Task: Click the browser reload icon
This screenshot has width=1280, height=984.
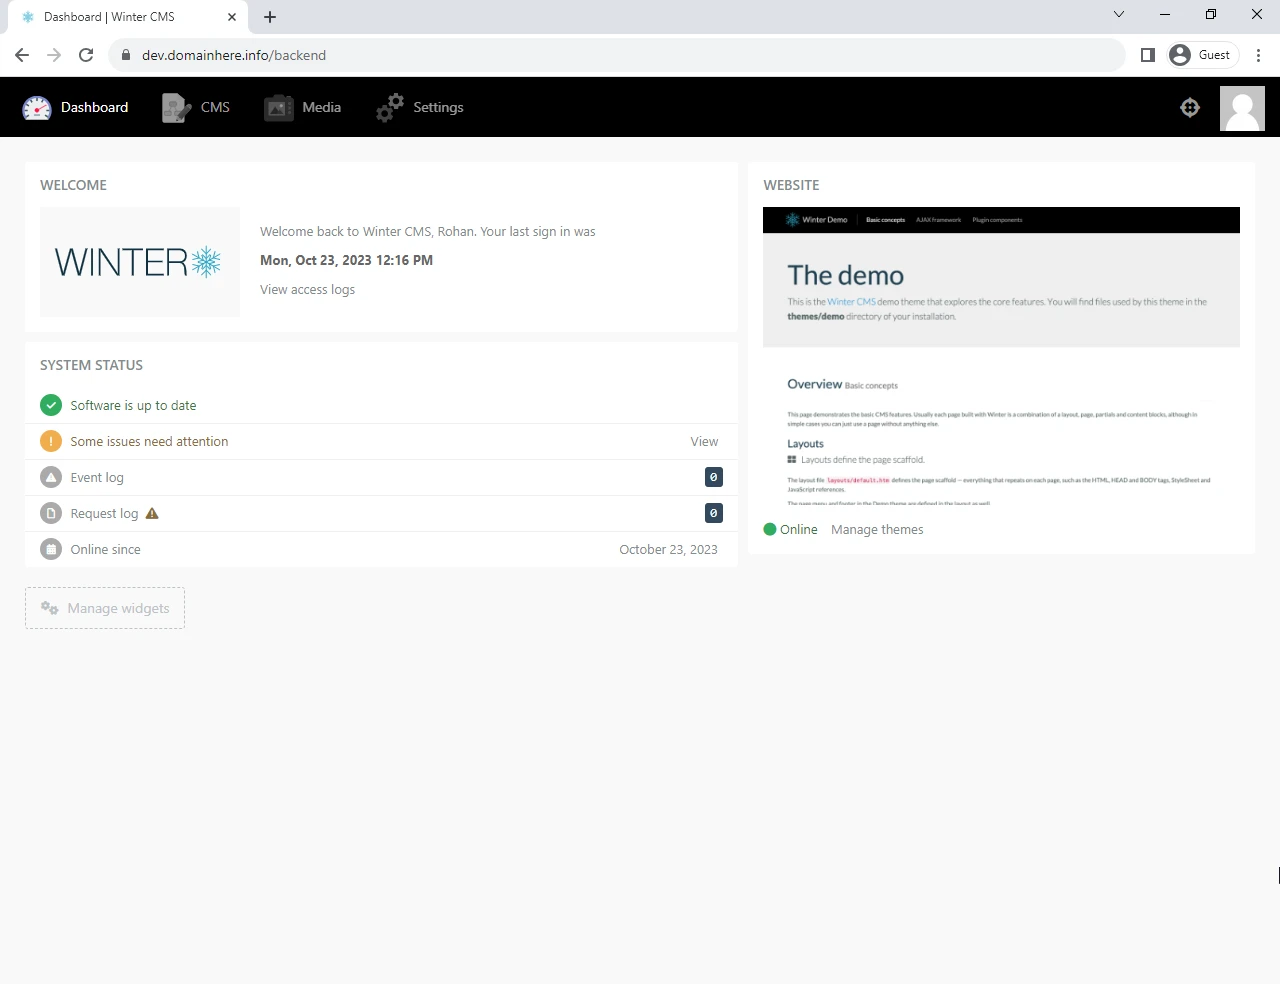Action: (86, 55)
